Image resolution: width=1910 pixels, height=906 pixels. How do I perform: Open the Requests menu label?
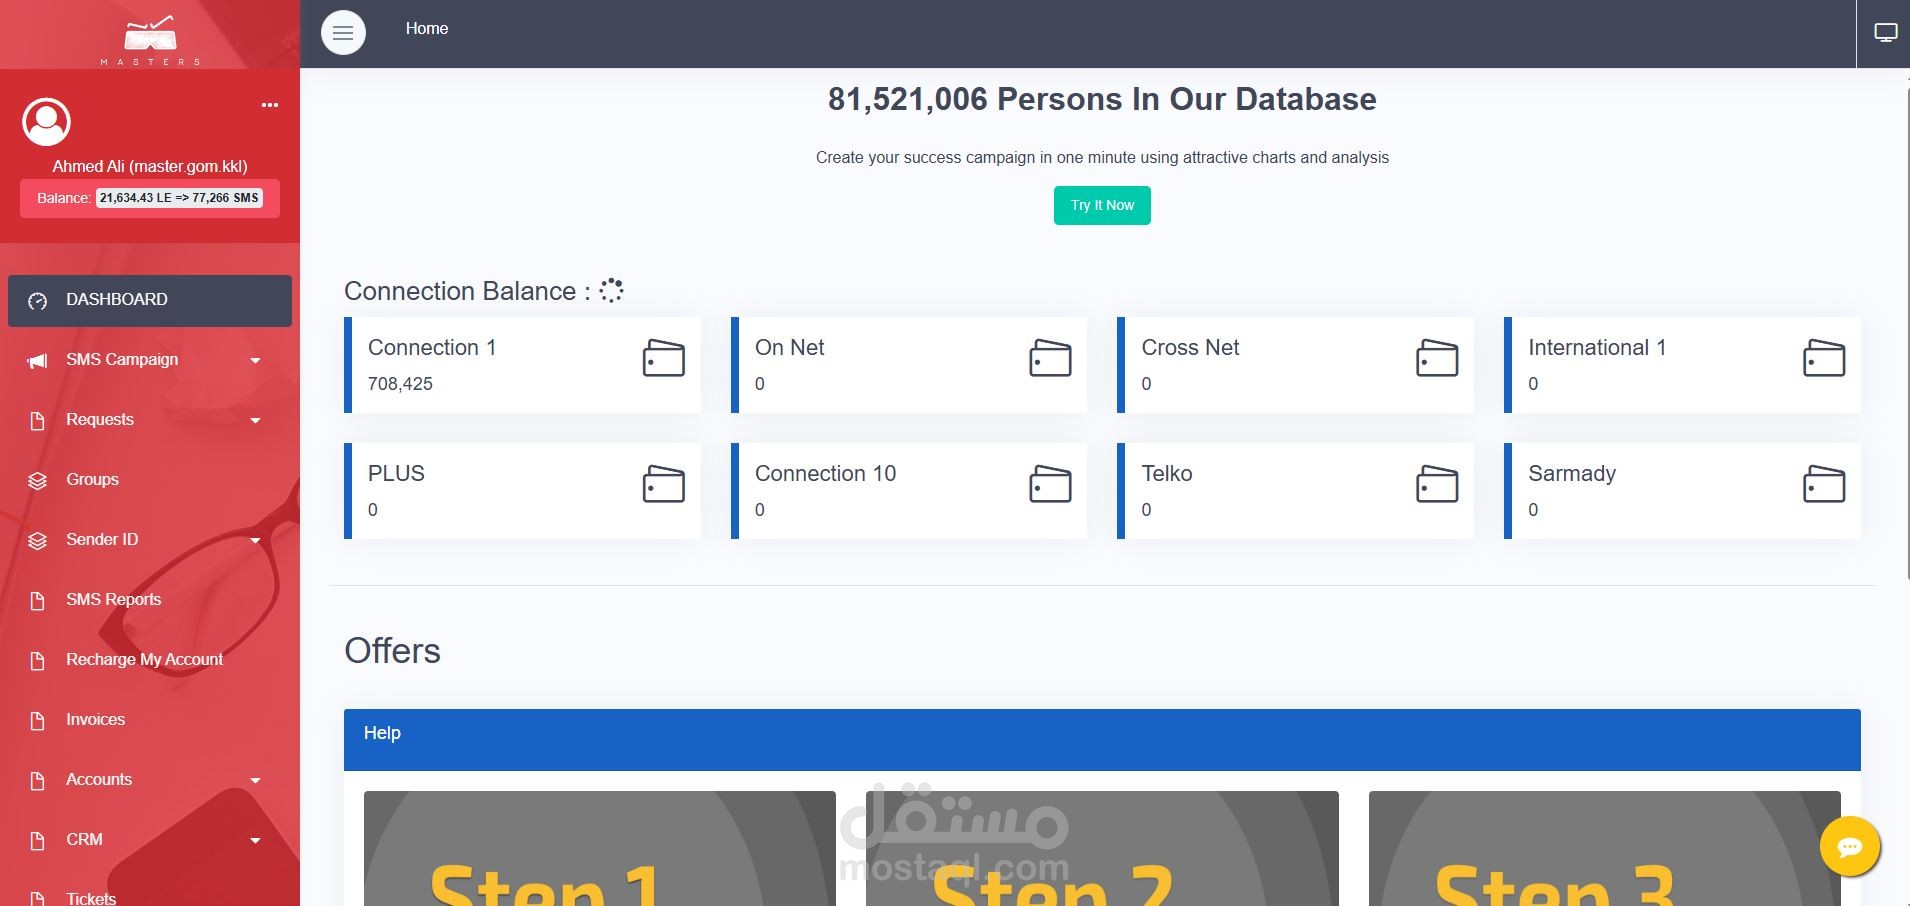[x=100, y=420]
